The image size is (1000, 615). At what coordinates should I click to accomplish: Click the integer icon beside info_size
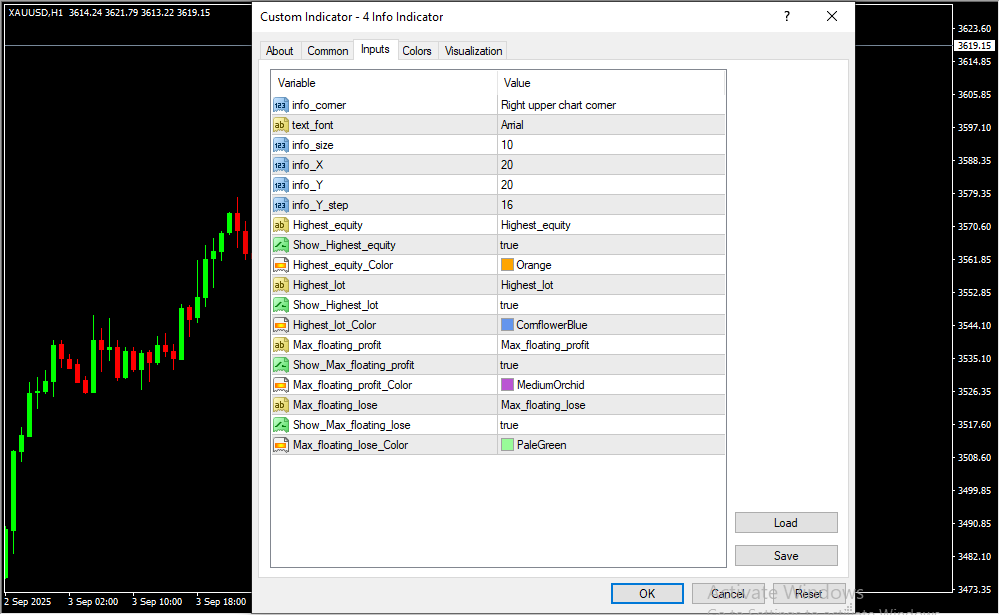click(x=280, y=145)
